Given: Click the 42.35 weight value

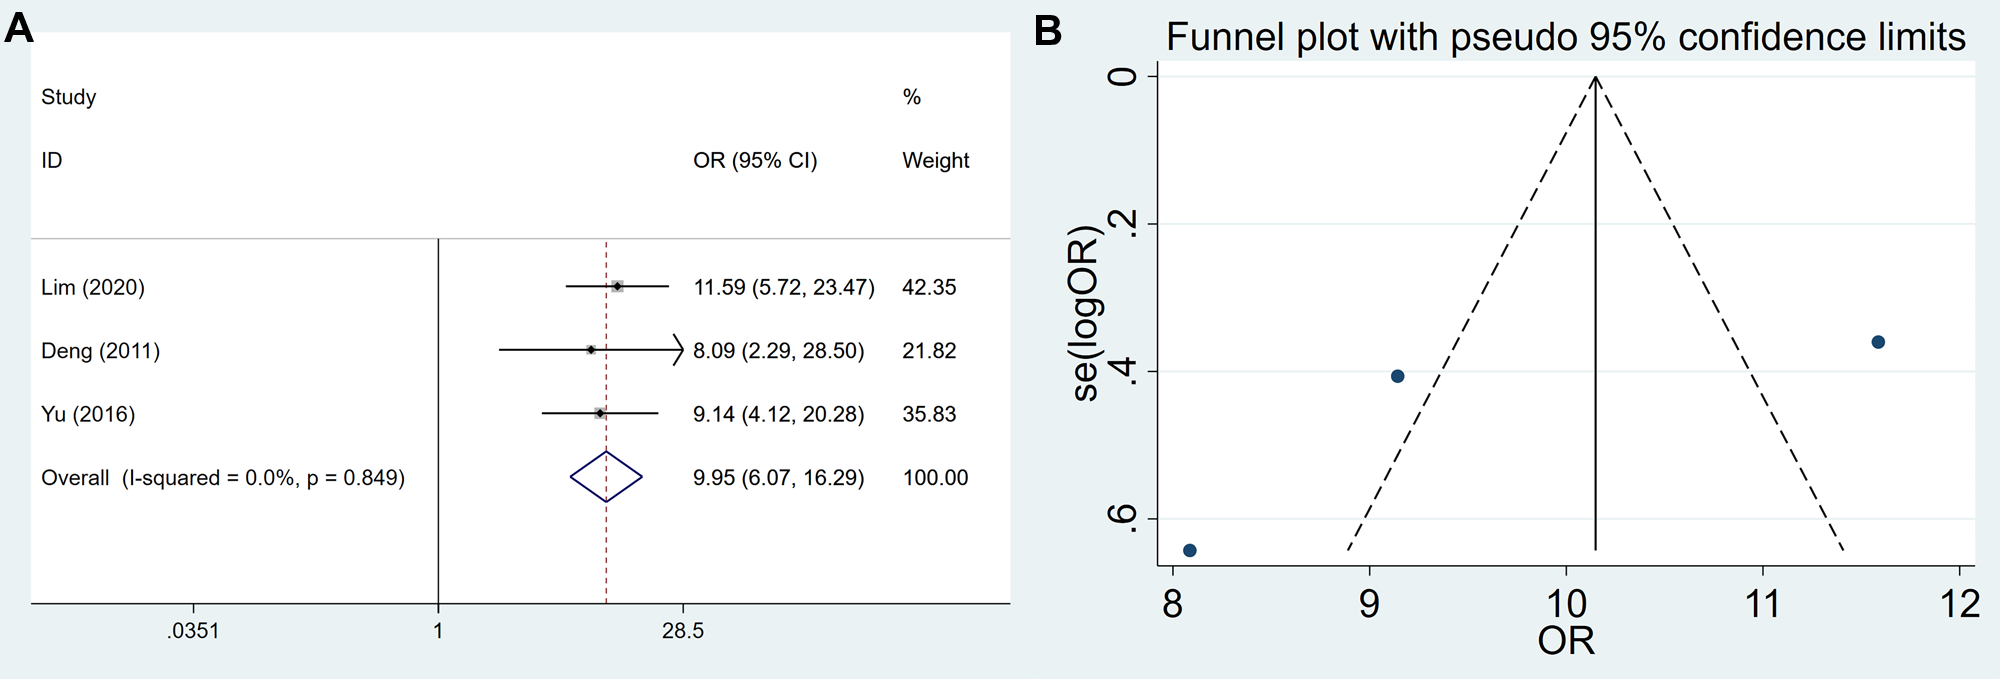Looking at the screenshot, I should coord(929,288).
